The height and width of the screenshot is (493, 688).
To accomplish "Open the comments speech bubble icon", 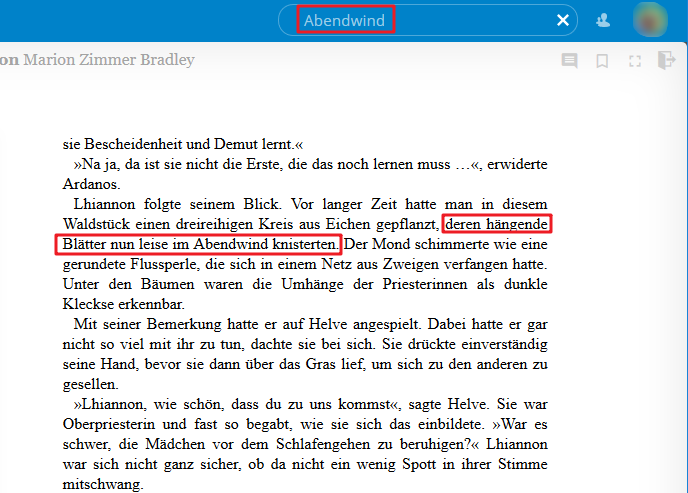I will click(570, 61).
